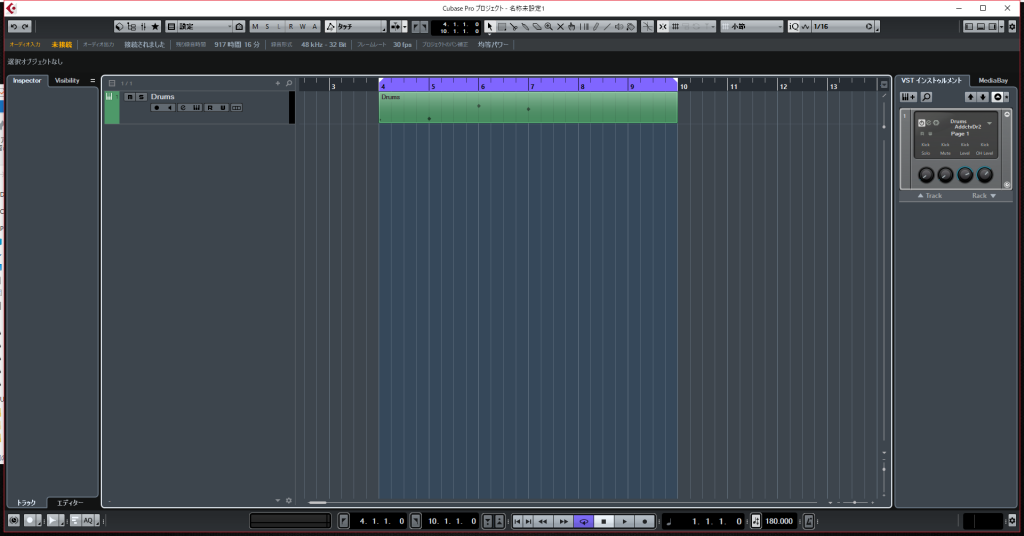Click the Redo arrow in the toolbar

point(25,27)
